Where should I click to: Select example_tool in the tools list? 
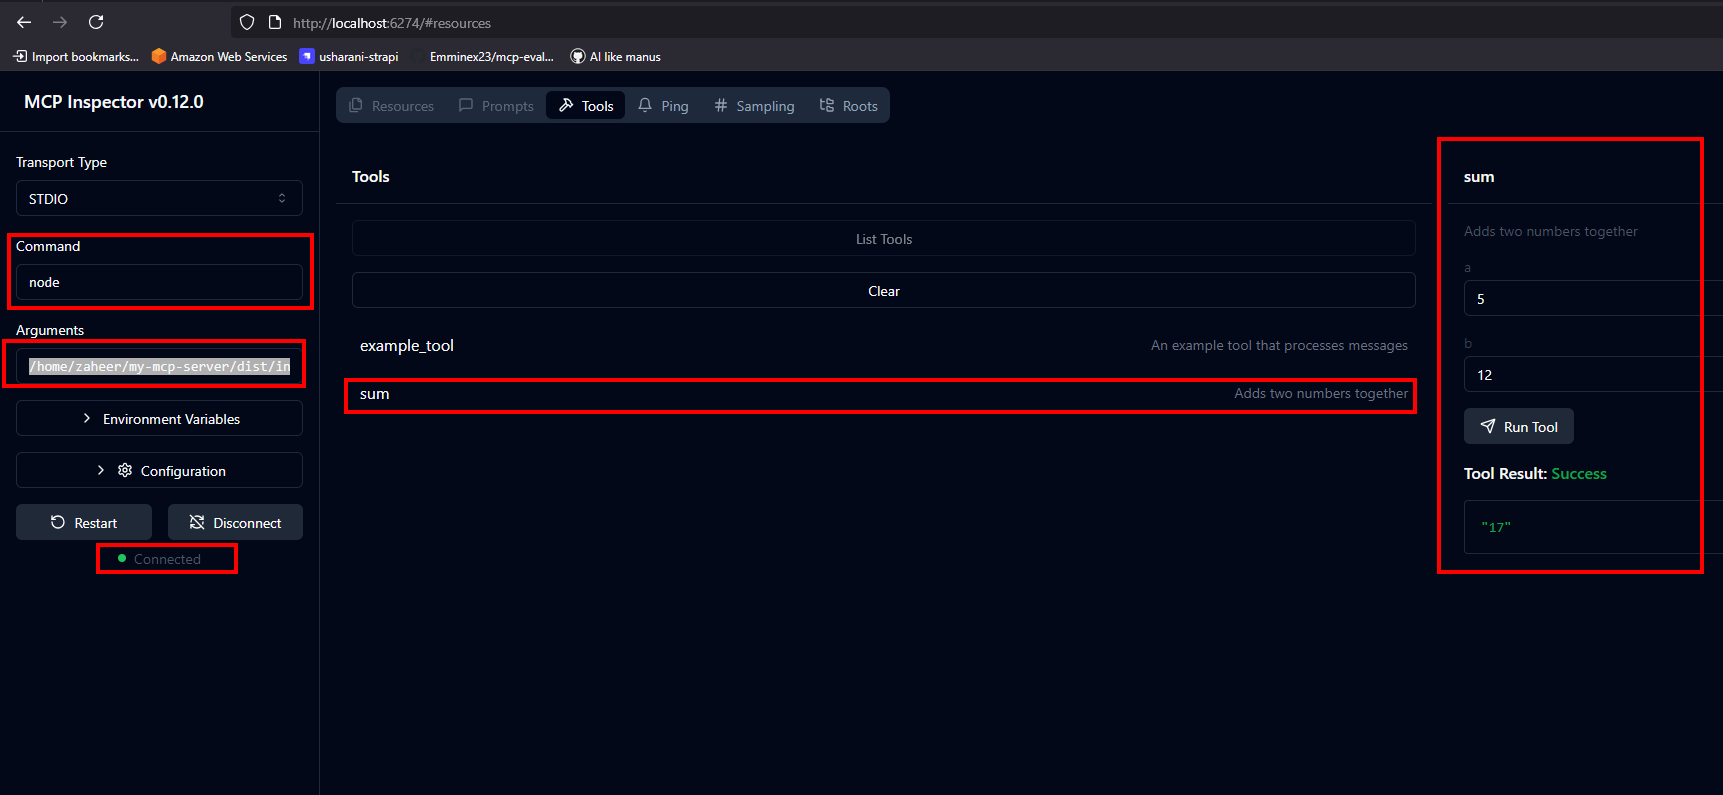[x=884, y=345]
